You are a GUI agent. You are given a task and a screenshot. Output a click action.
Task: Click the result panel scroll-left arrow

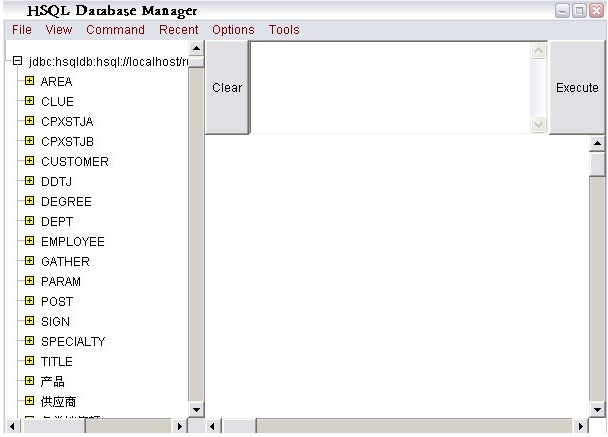tap(212, 426)
